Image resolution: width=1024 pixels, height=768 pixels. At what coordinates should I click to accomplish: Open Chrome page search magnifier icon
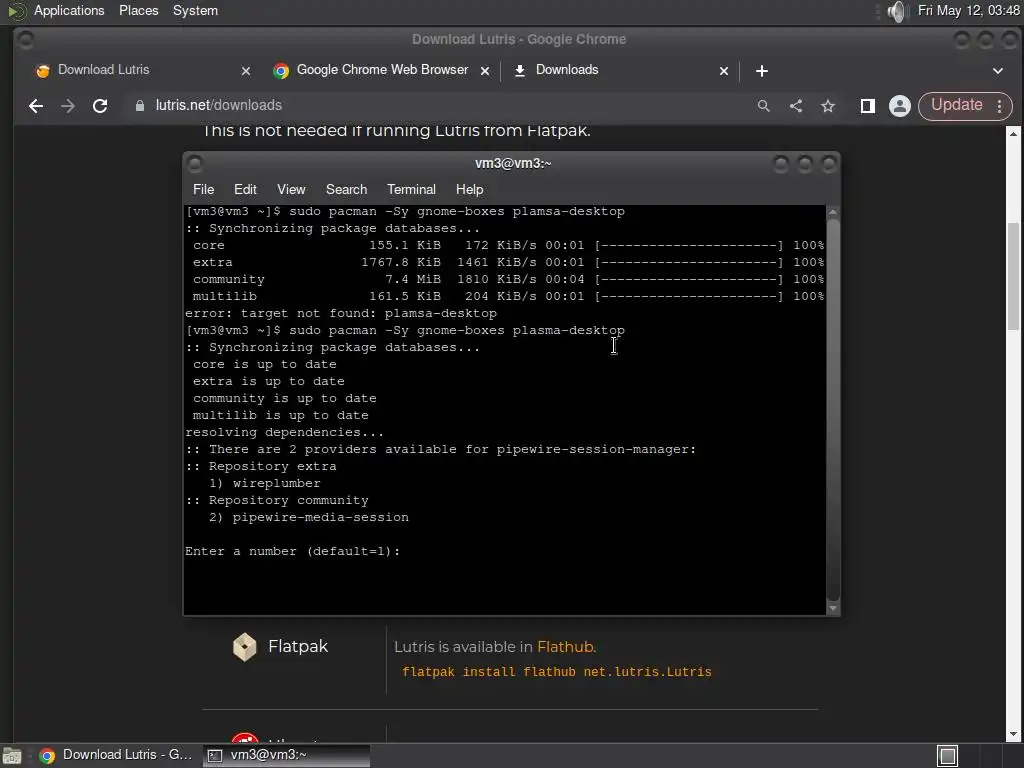click(x=763, y=106)
